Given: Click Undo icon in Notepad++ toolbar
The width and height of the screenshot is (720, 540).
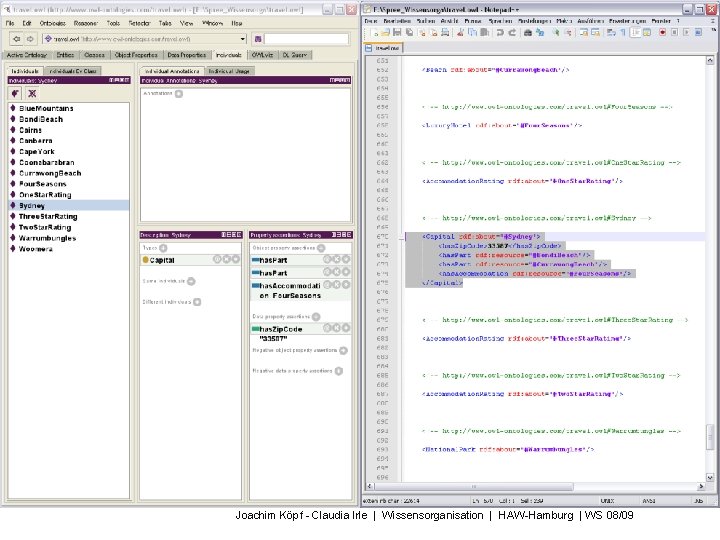Looking at the screenshot, I should [x=500, y=32].
